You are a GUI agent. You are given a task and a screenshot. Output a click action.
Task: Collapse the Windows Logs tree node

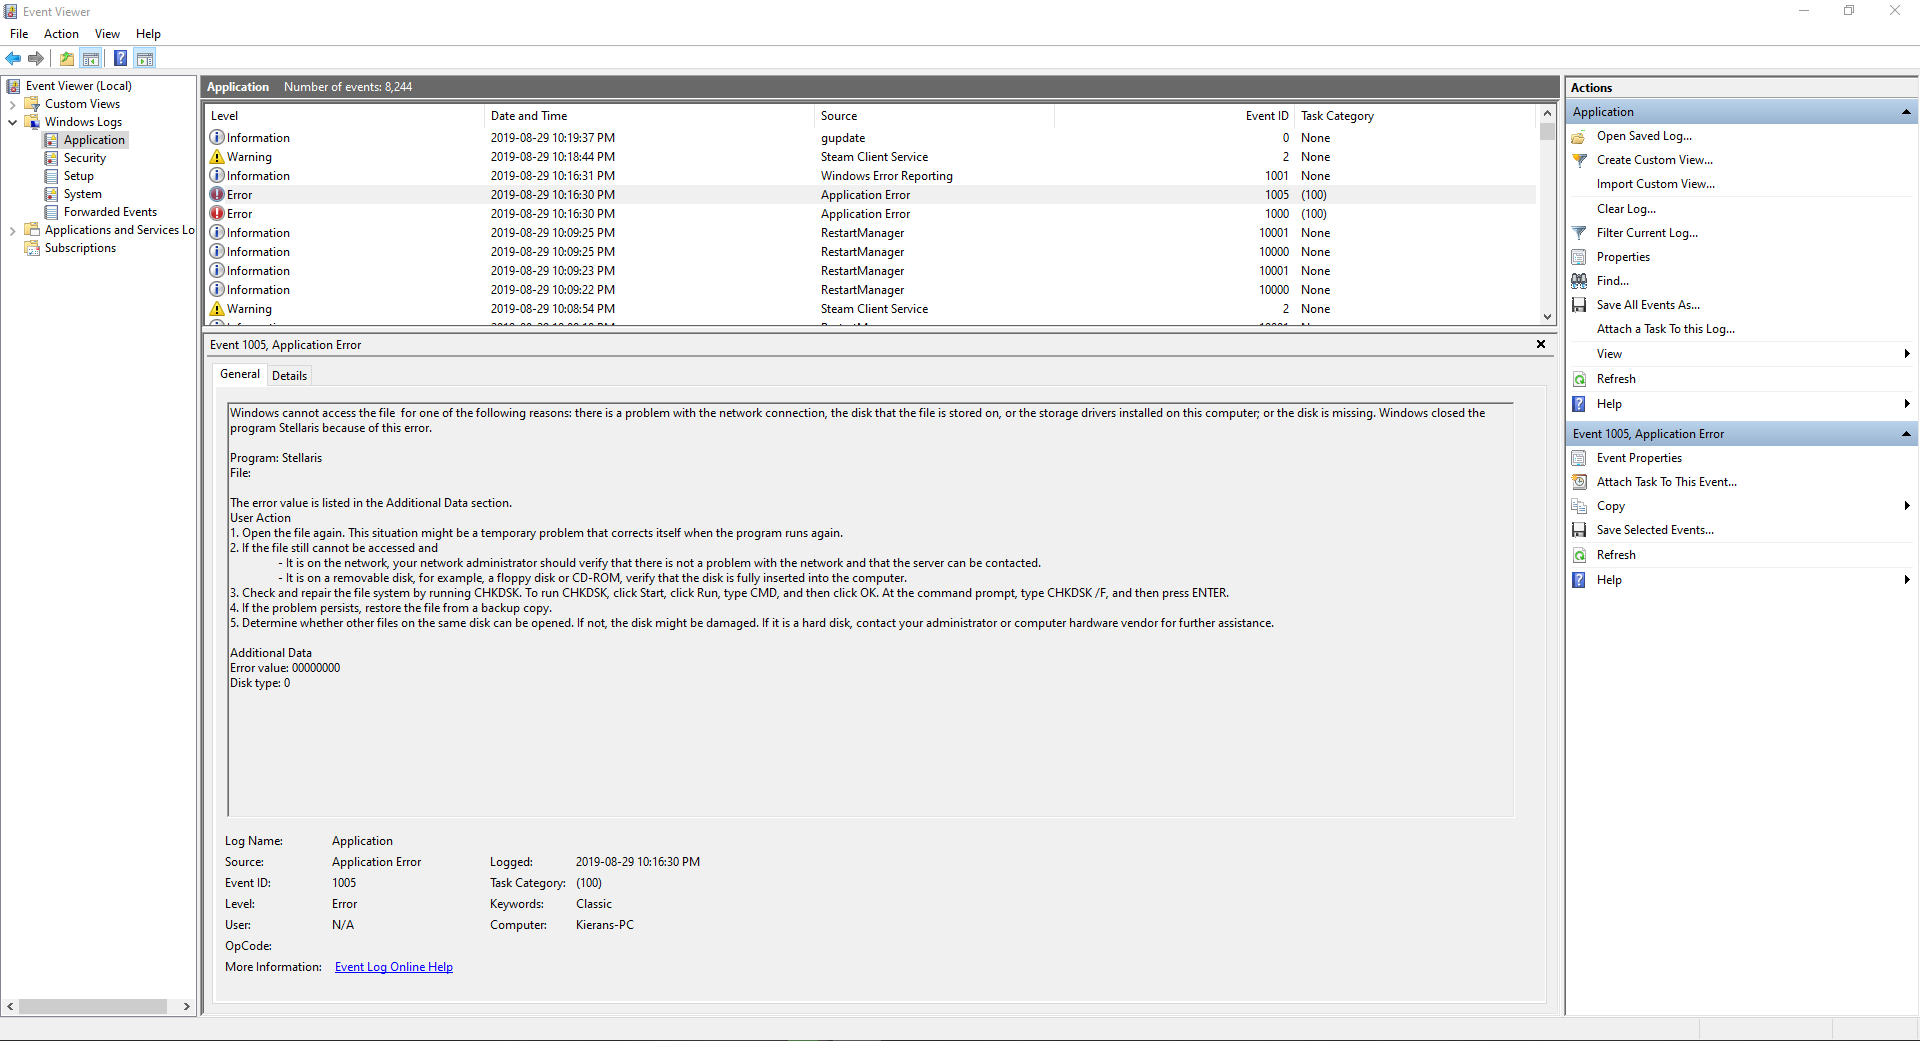(x=12, y=122)
